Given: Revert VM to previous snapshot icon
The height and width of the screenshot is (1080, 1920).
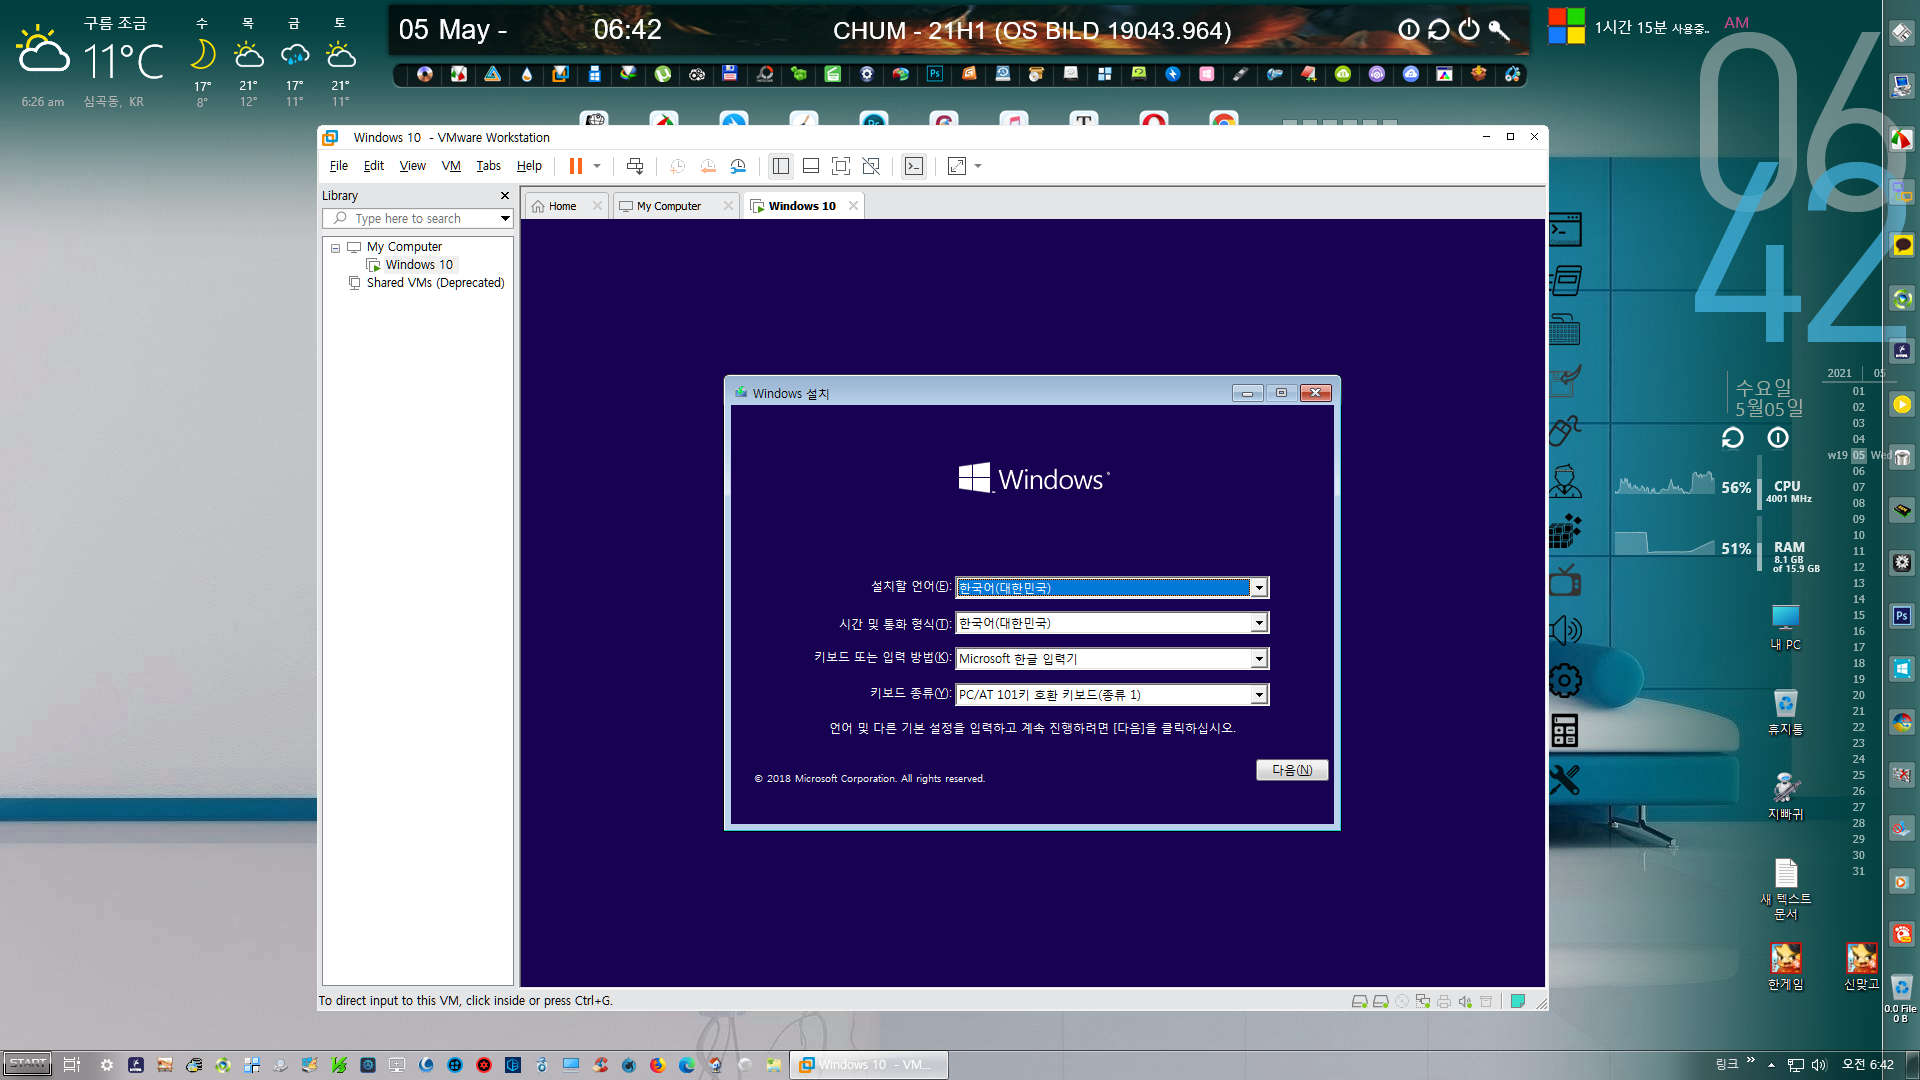Looking at the screenshot, I should [708, 166].
